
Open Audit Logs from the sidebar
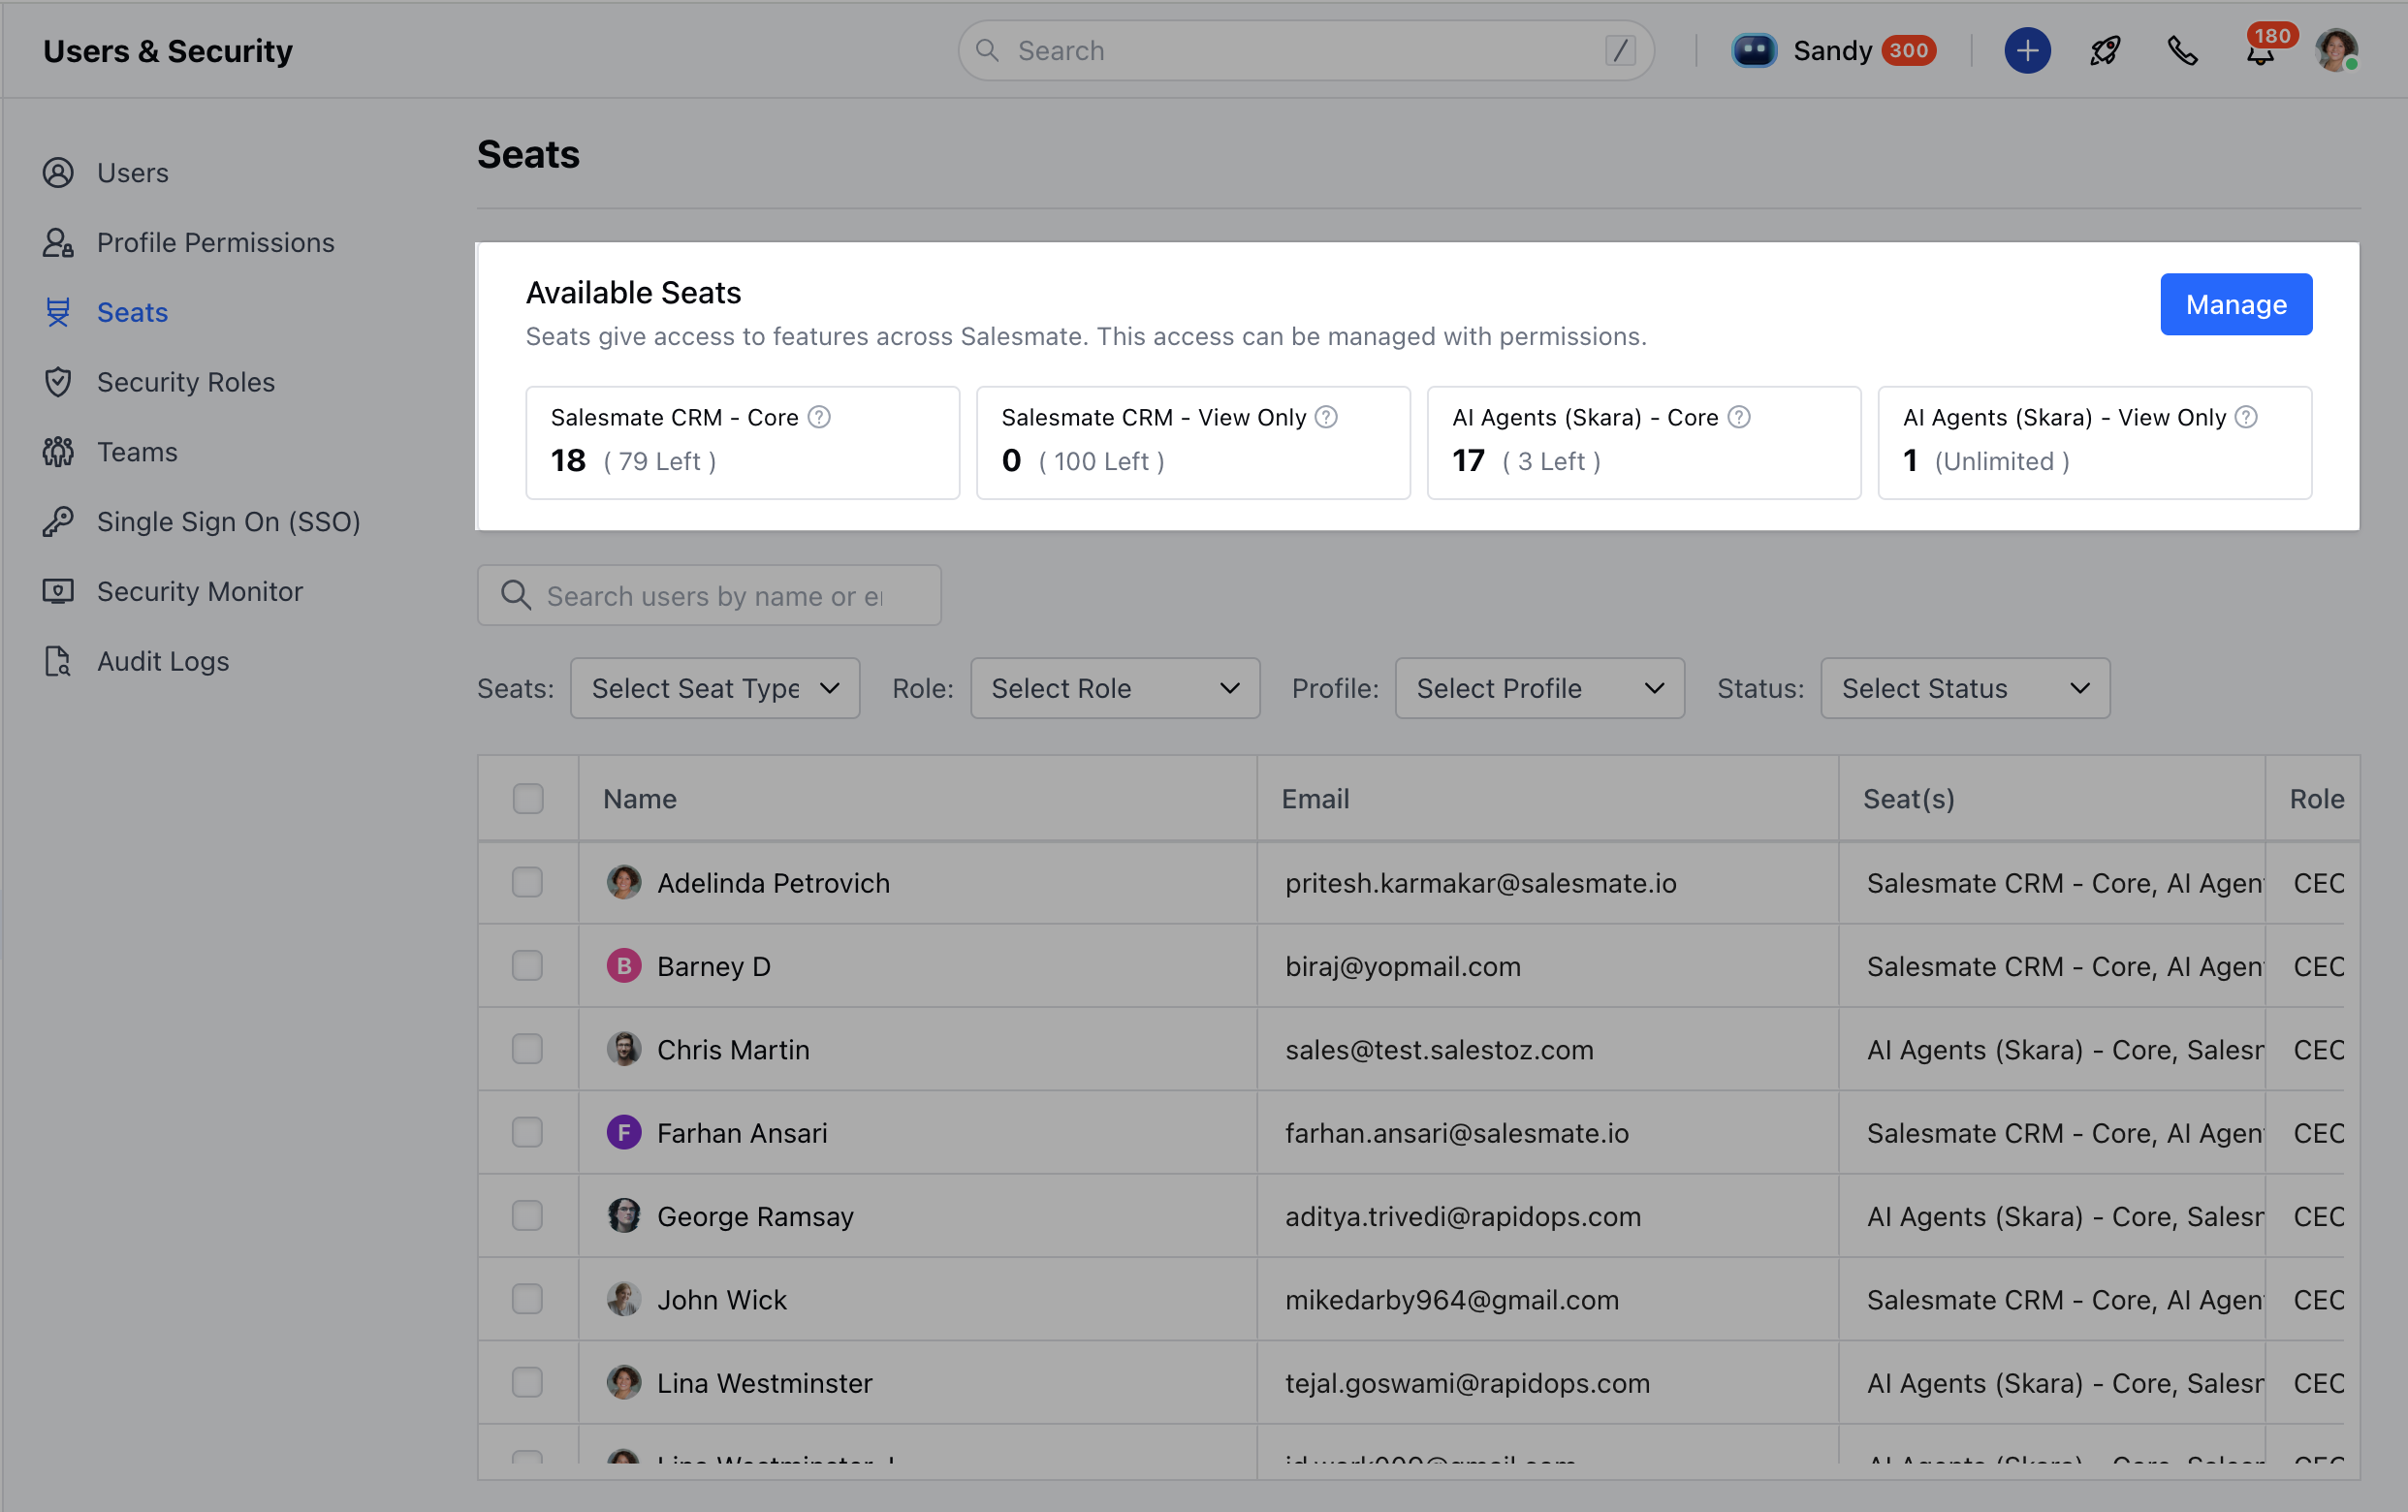pyautogui.click(x=162, y=661)
